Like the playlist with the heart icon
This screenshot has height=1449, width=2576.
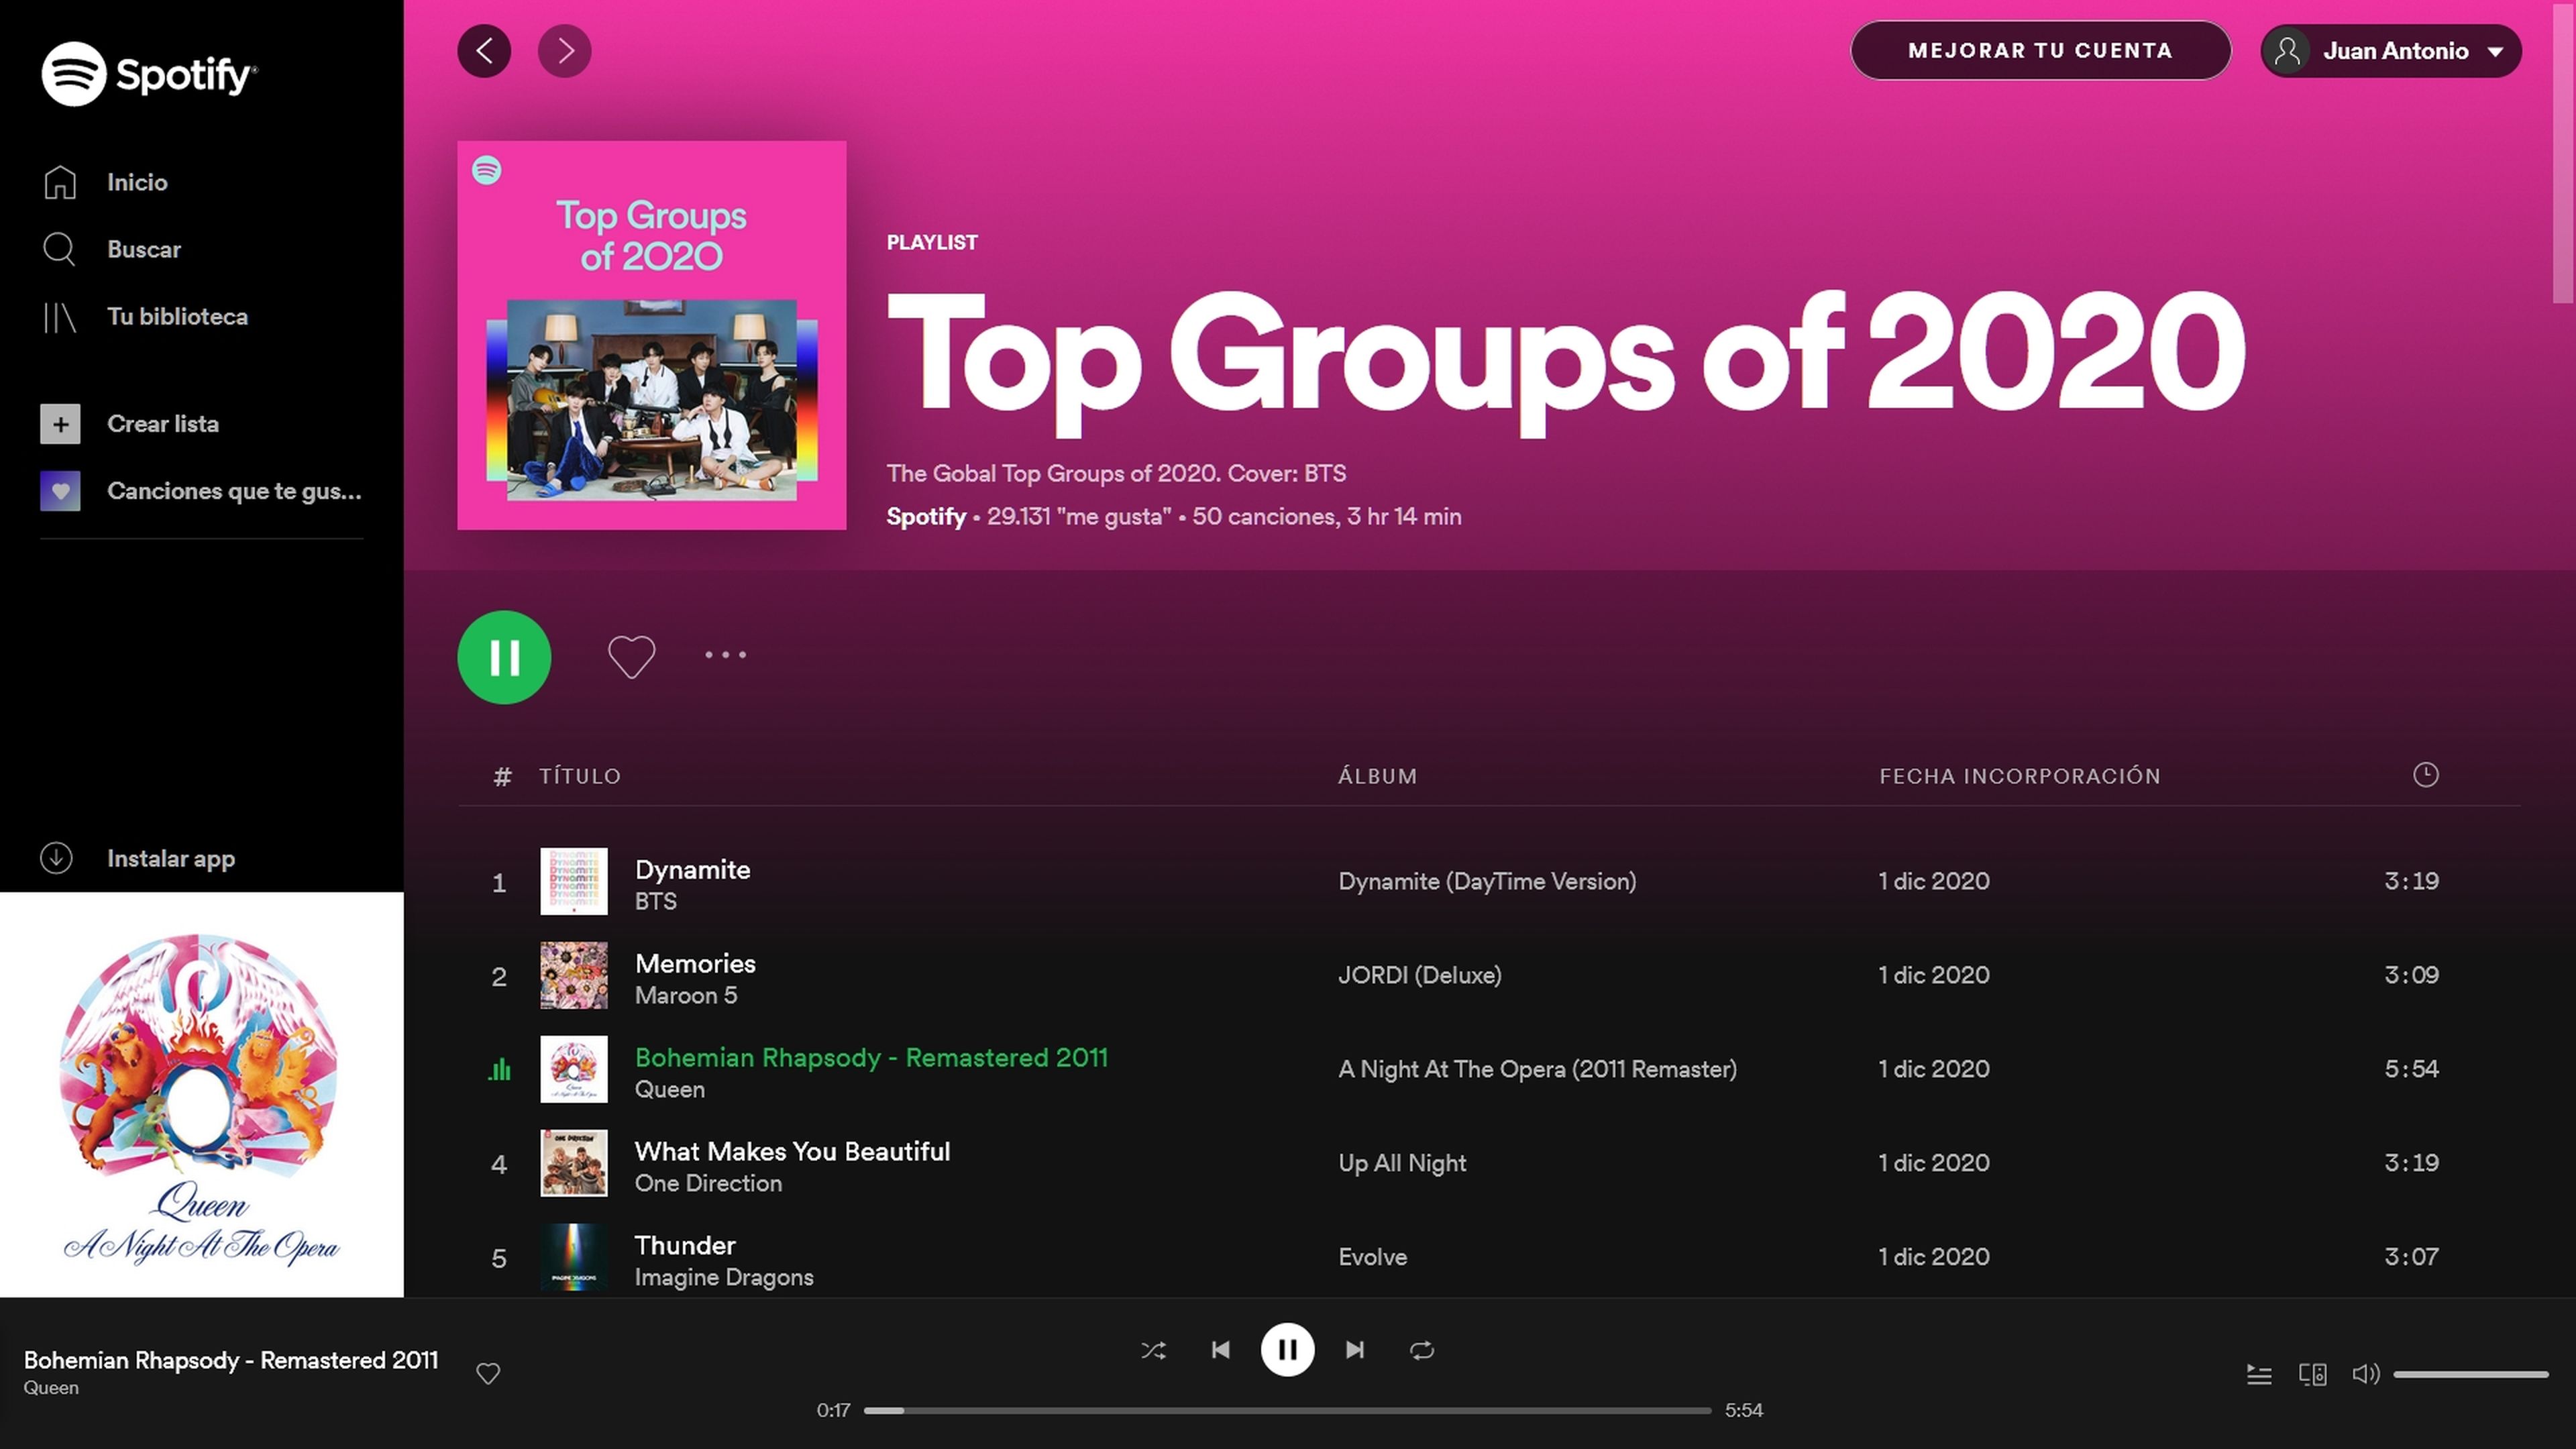[x=632, y=657]
